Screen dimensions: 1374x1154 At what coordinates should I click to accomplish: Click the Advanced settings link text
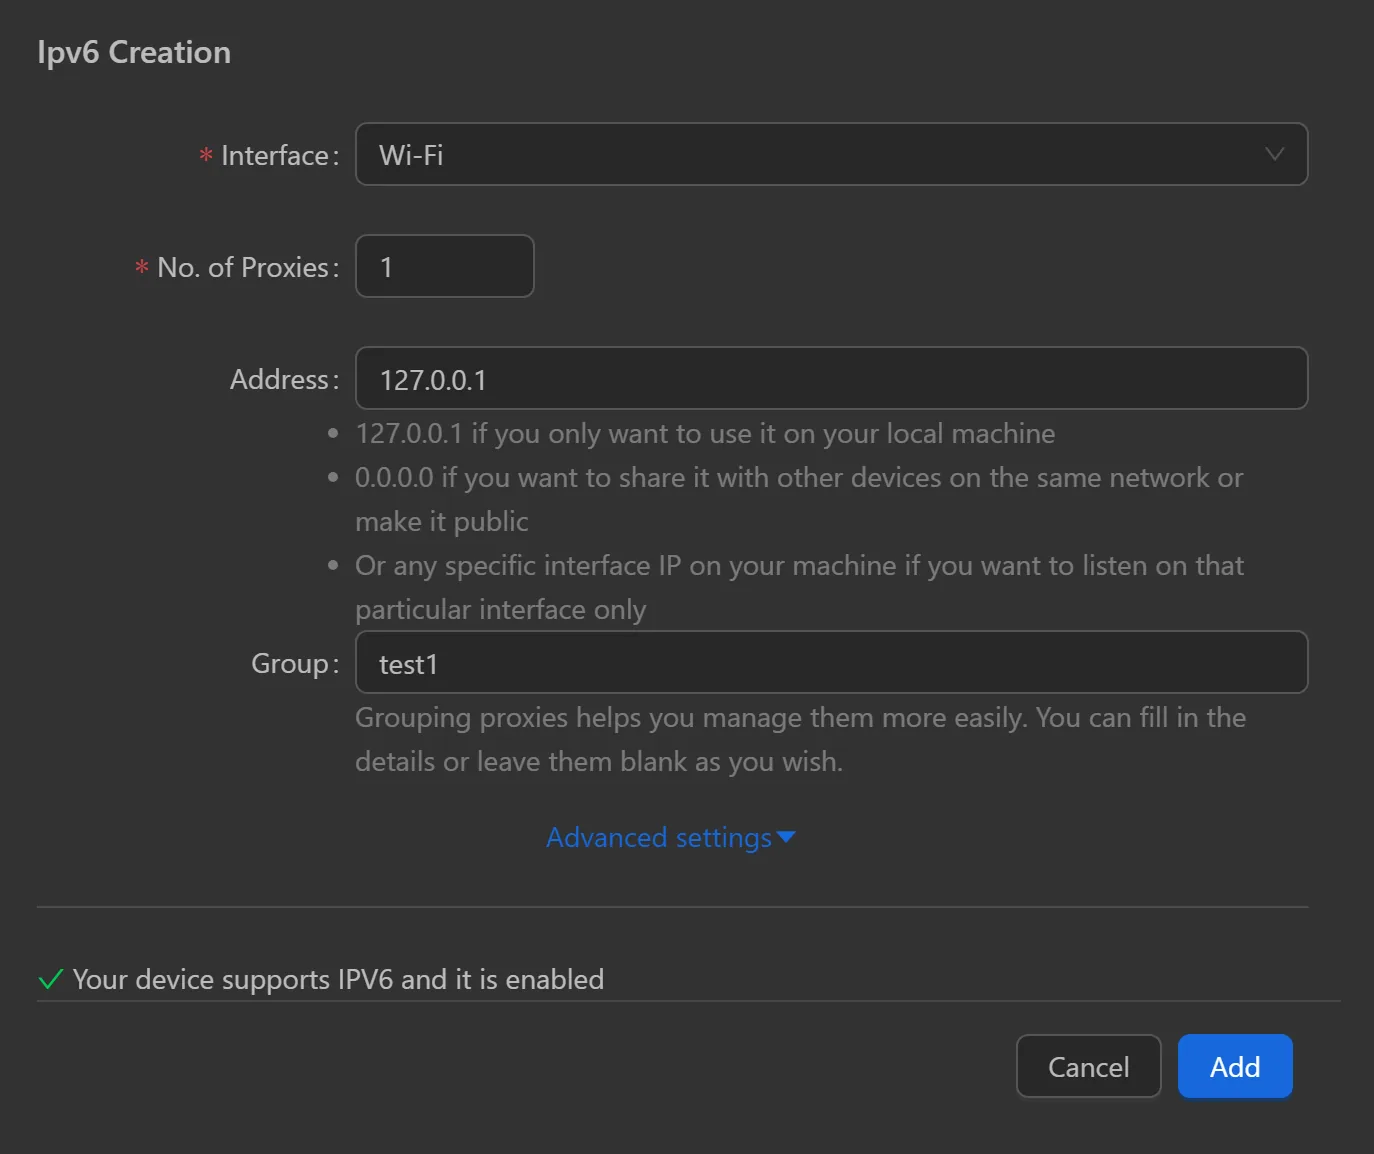pyautogui.click(x=660, y=837)
